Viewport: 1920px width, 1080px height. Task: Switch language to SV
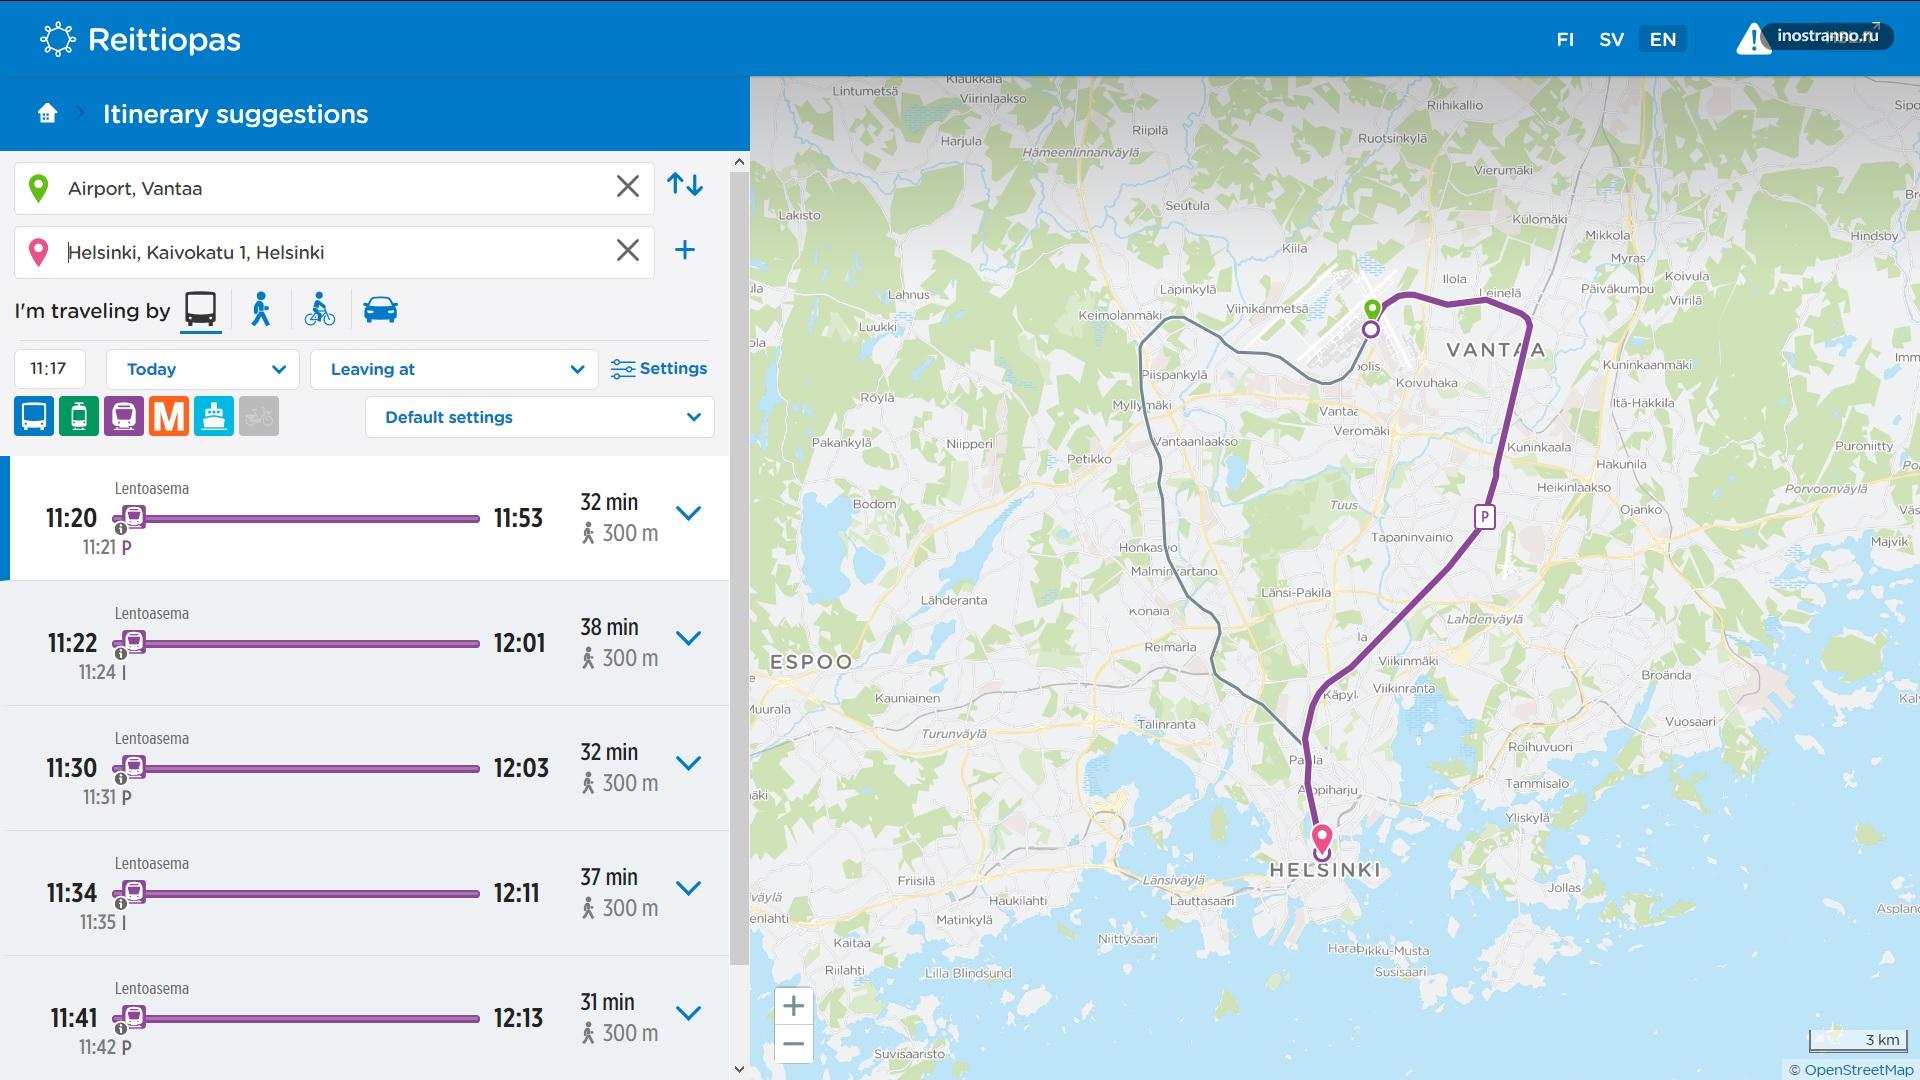pos(1611,40)
